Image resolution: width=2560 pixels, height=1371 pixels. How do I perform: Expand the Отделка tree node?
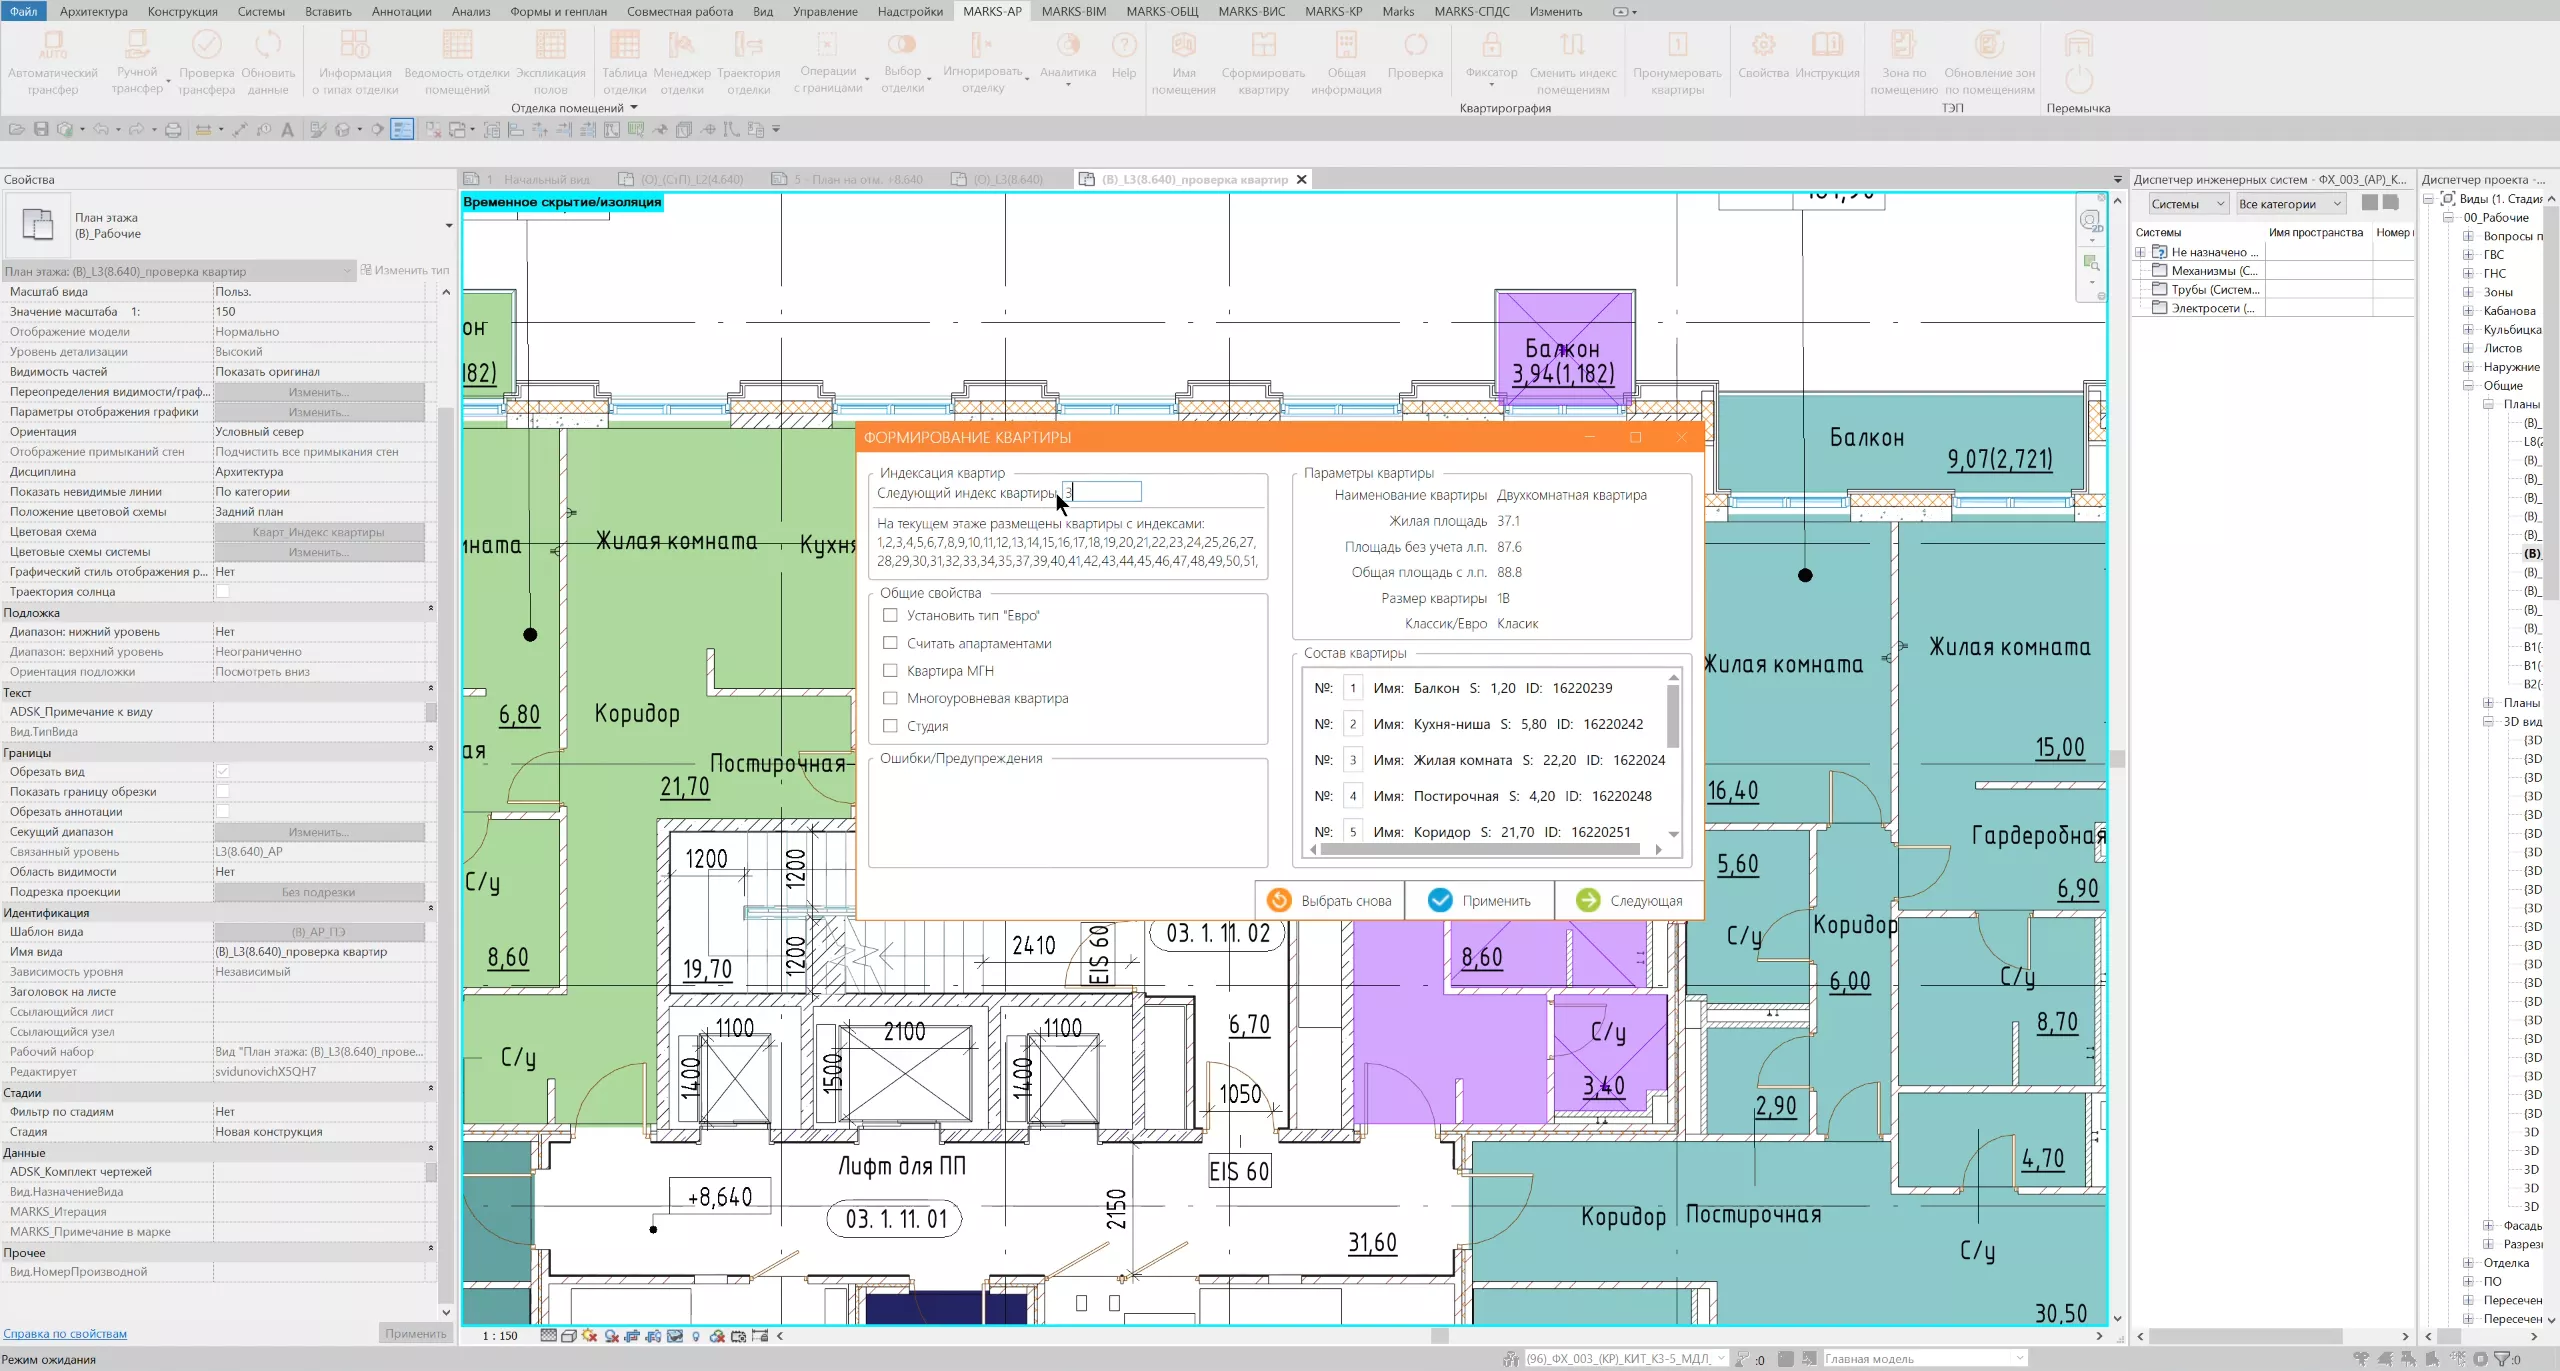click(2468, 1263)
